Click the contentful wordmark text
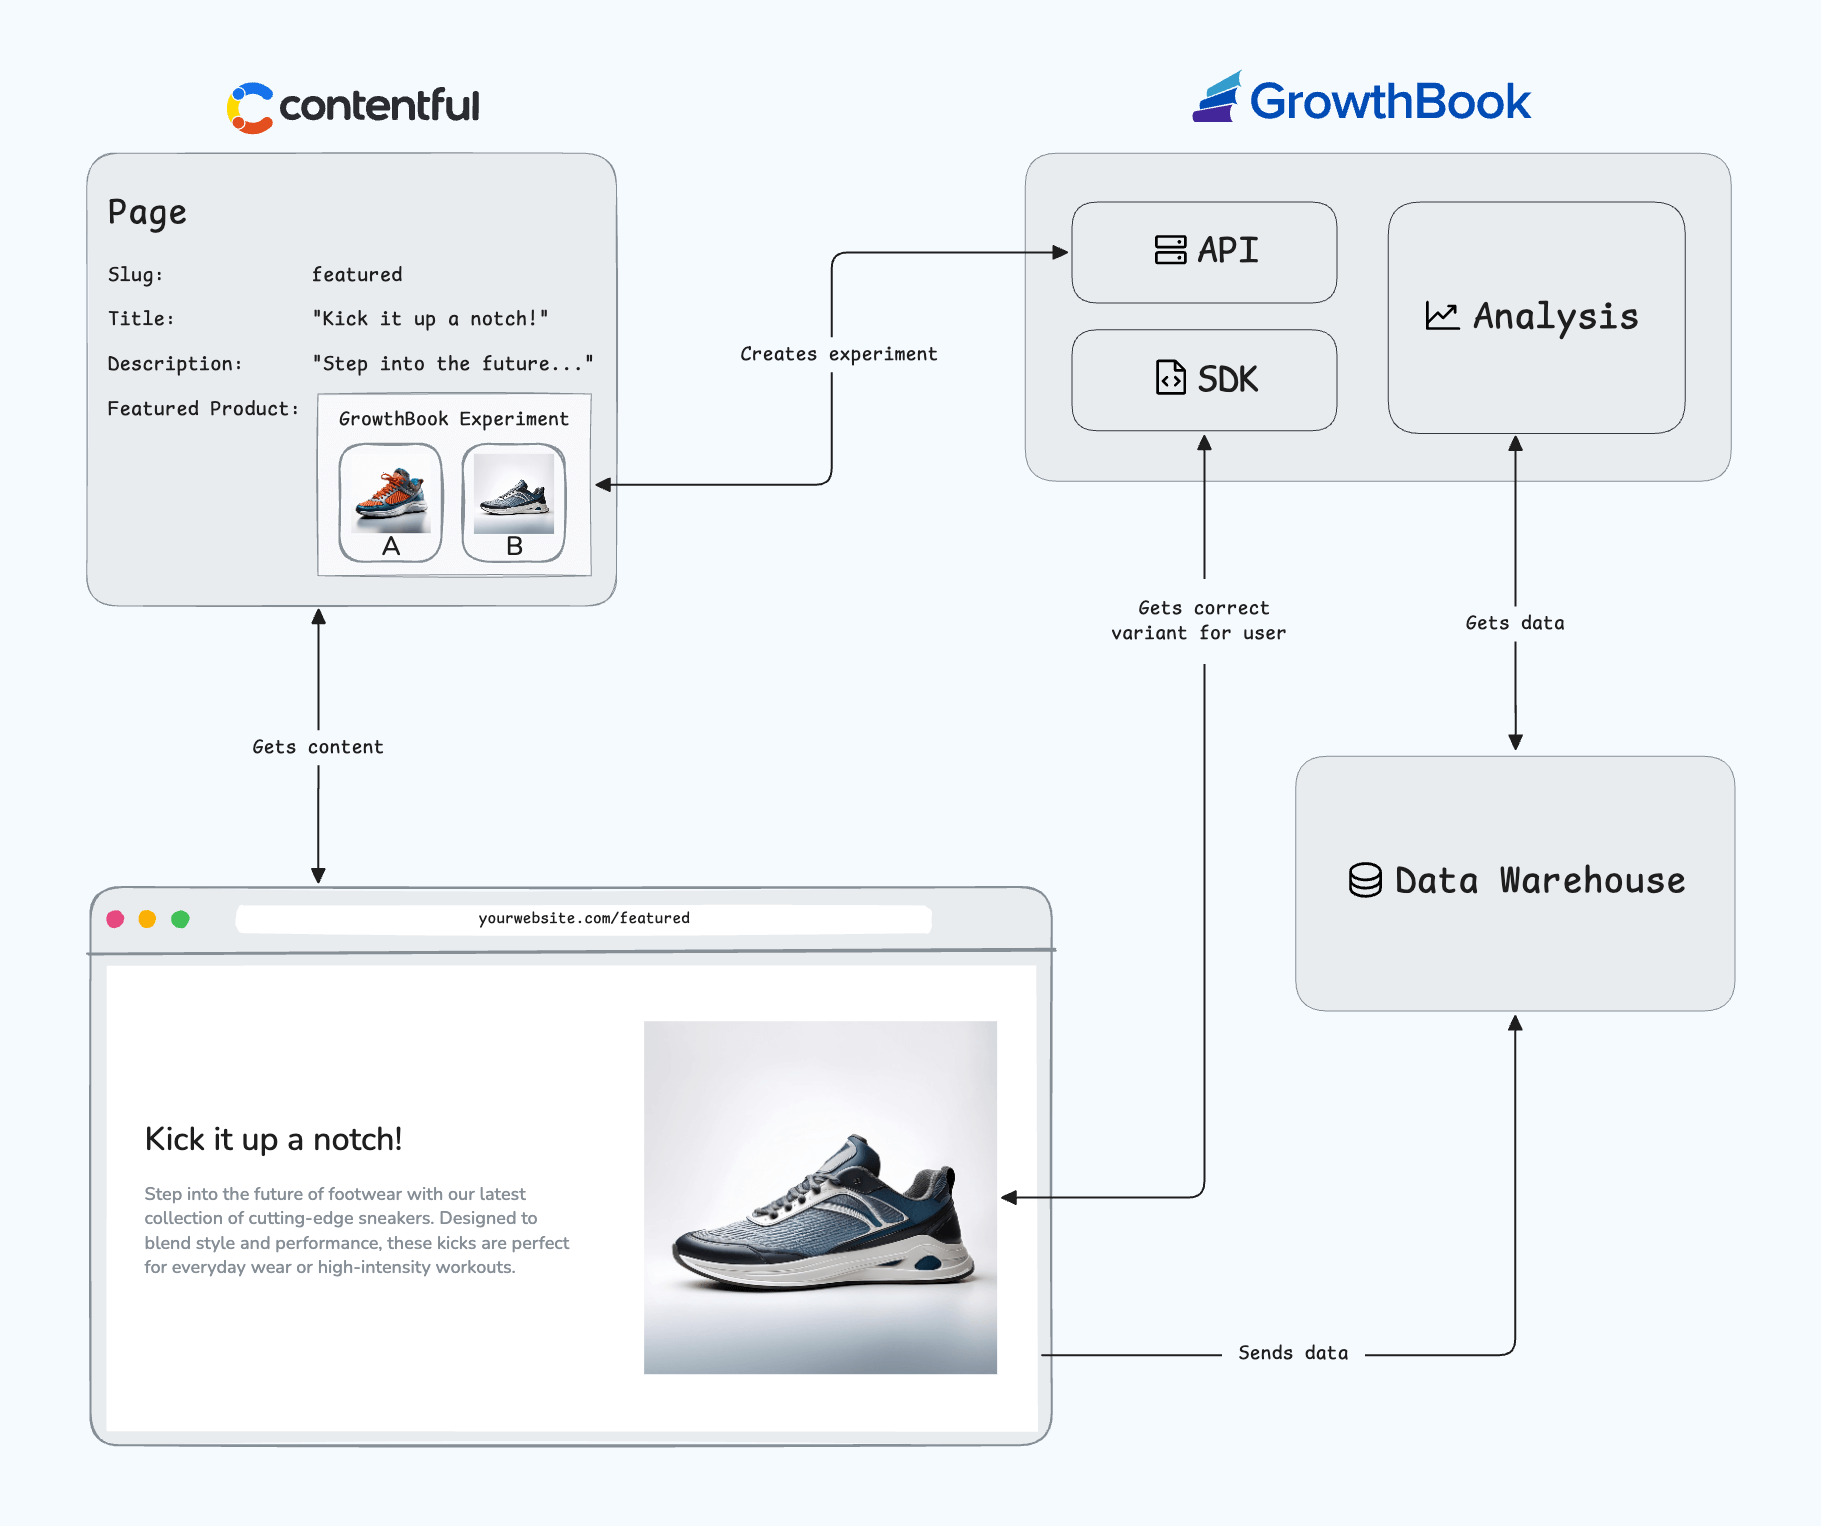This screenshot has height=1526, width=1821. click(379, 106)
